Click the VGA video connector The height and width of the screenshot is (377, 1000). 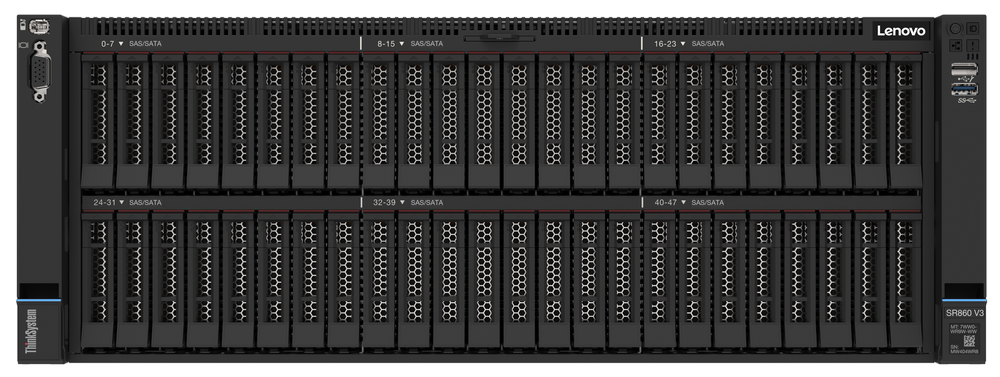(x=40, y=71)
